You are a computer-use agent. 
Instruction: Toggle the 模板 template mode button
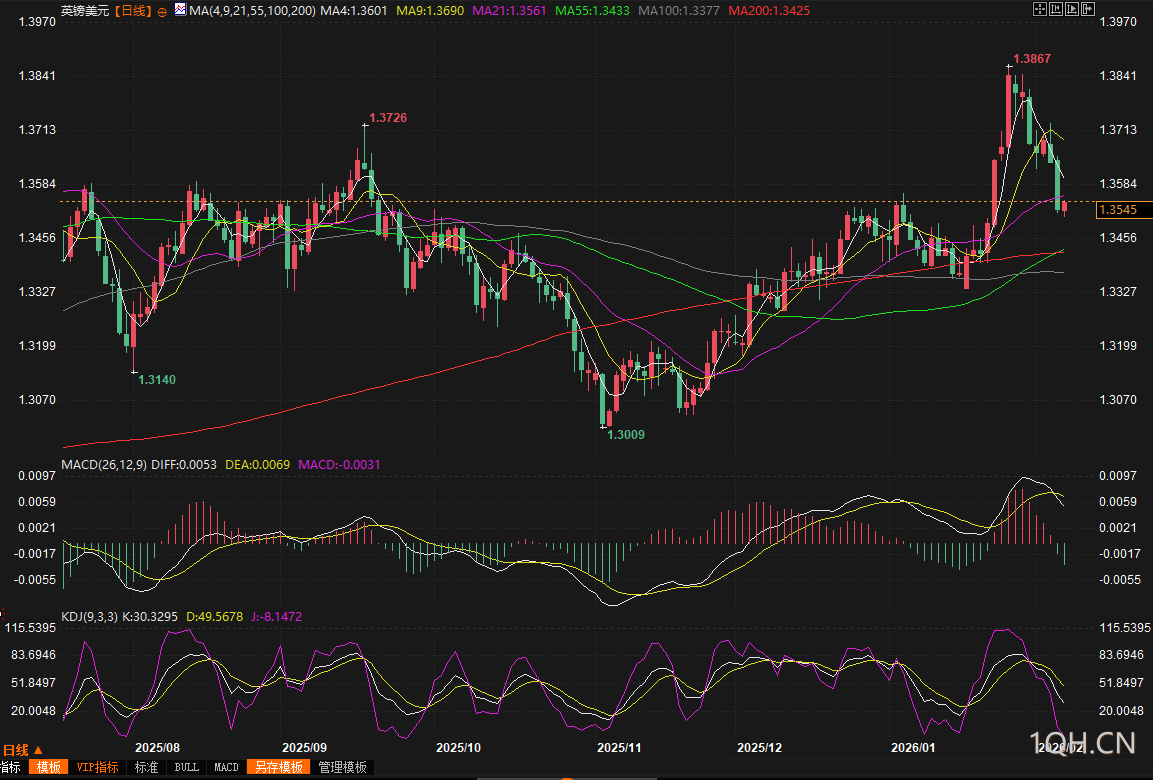point(48,767)
